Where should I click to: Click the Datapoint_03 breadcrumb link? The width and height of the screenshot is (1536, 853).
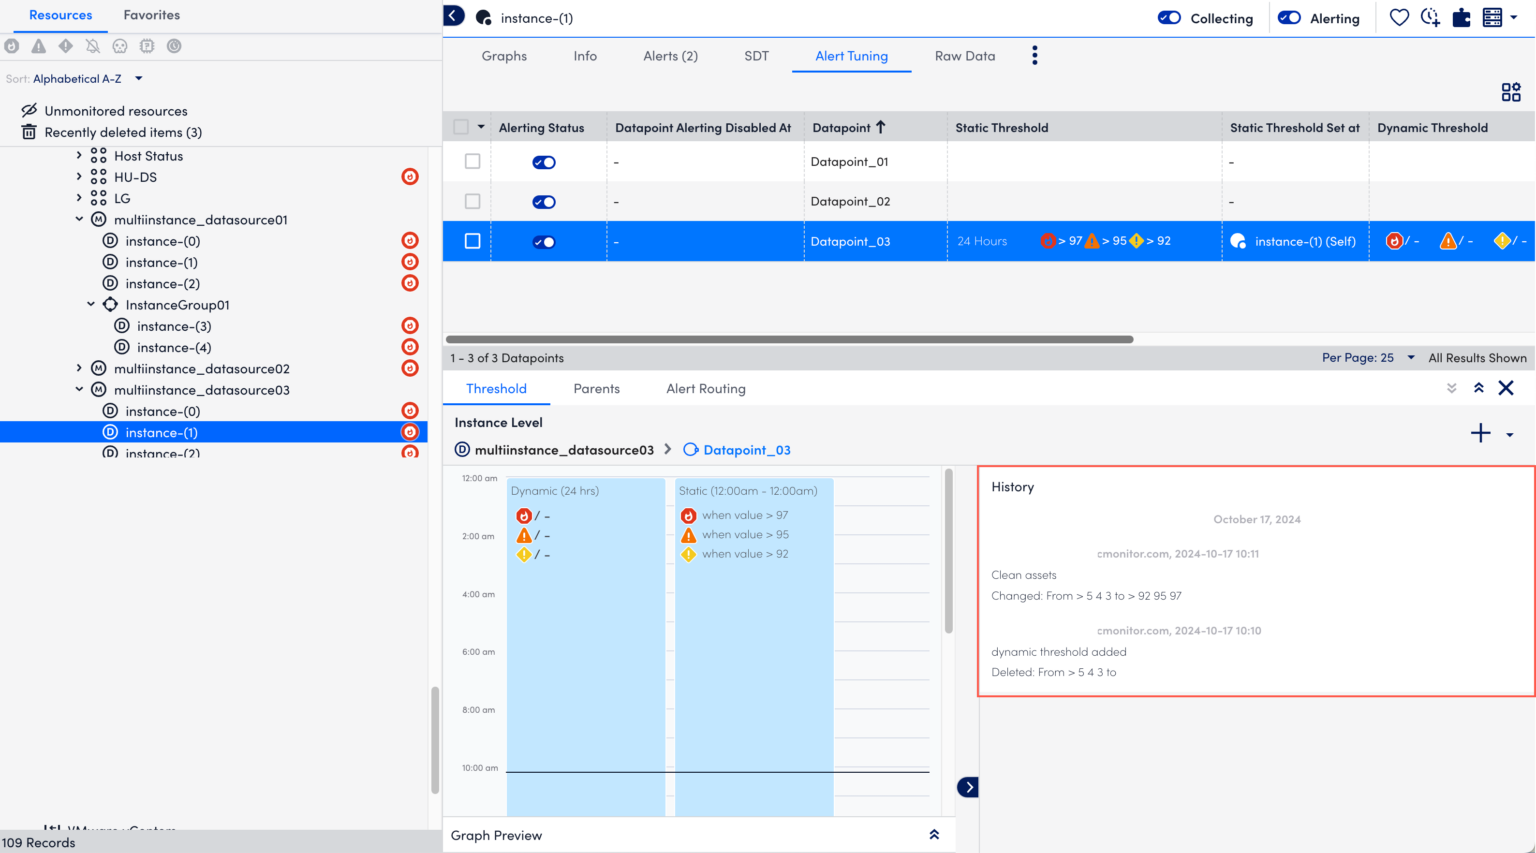[x=746, y=449]
